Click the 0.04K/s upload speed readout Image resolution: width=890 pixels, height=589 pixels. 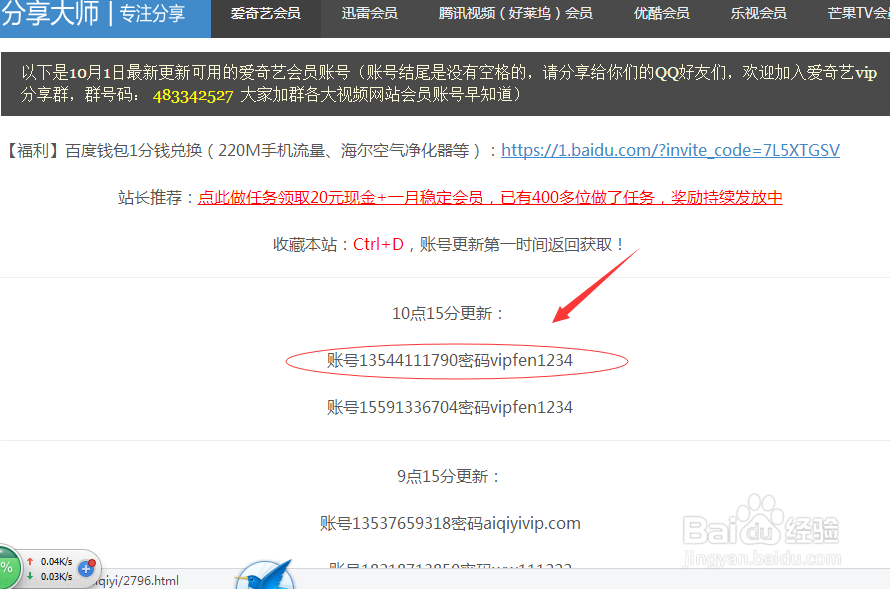pyautogui.click(x=56, y=561)
